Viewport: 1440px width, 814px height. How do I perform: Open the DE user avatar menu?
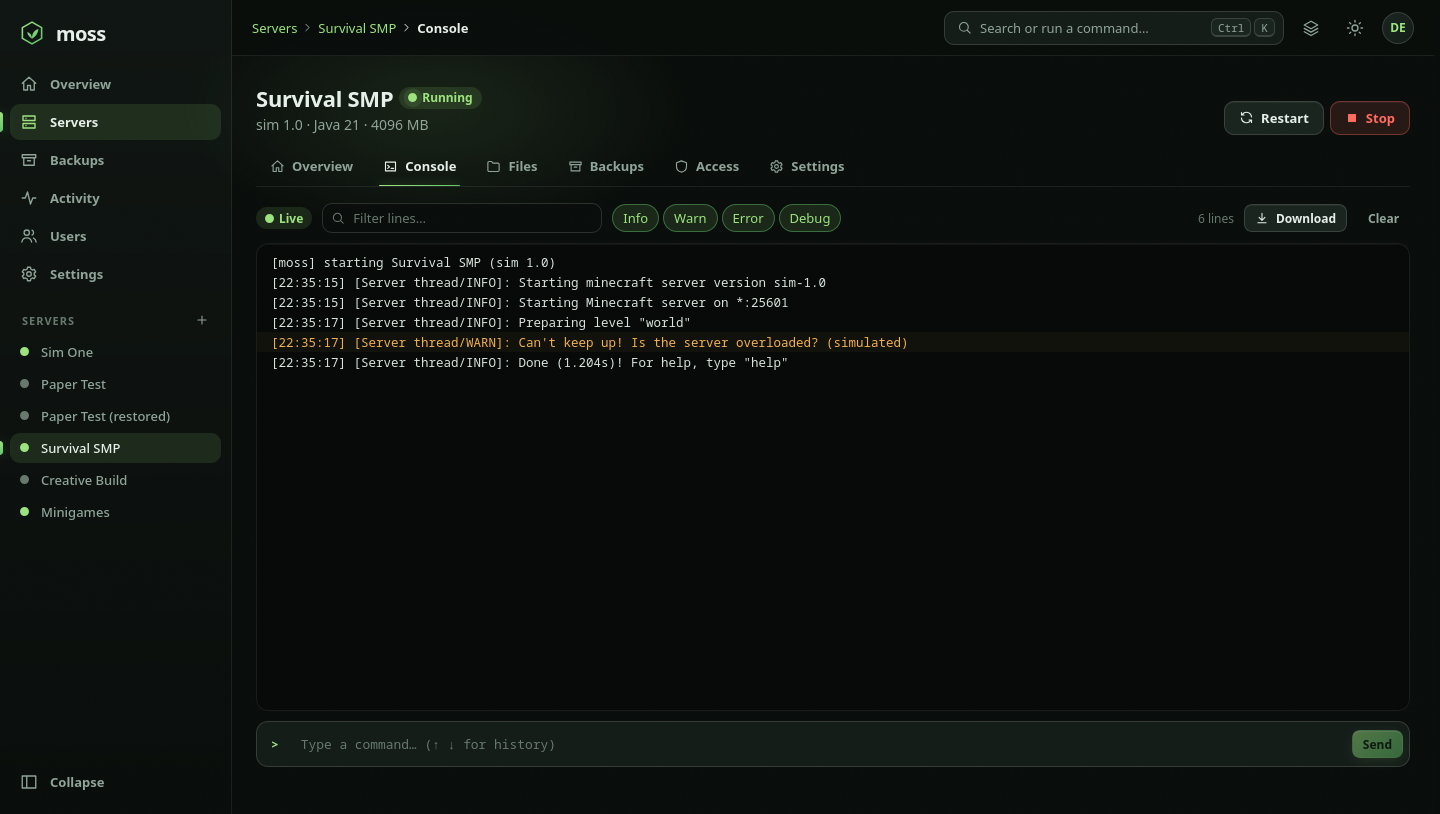[x=1398, y=28]
